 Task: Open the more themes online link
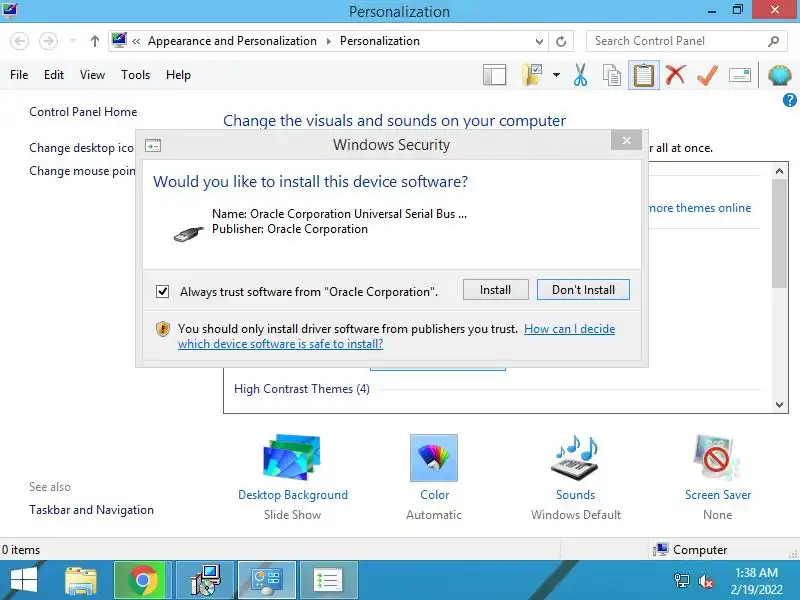[700, 208]
